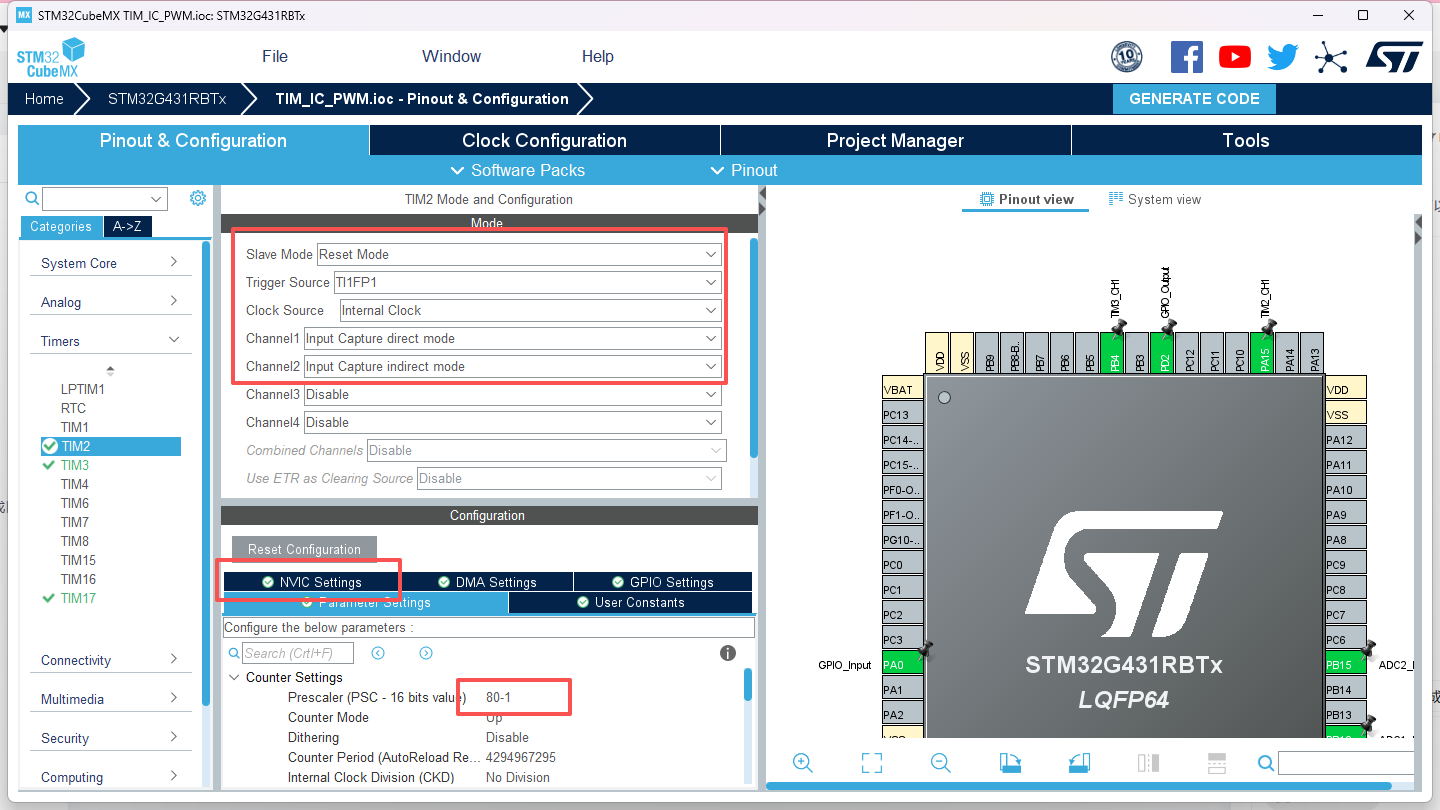Select pin PD2 GPIO_Output on chip

coord(1164,353)
